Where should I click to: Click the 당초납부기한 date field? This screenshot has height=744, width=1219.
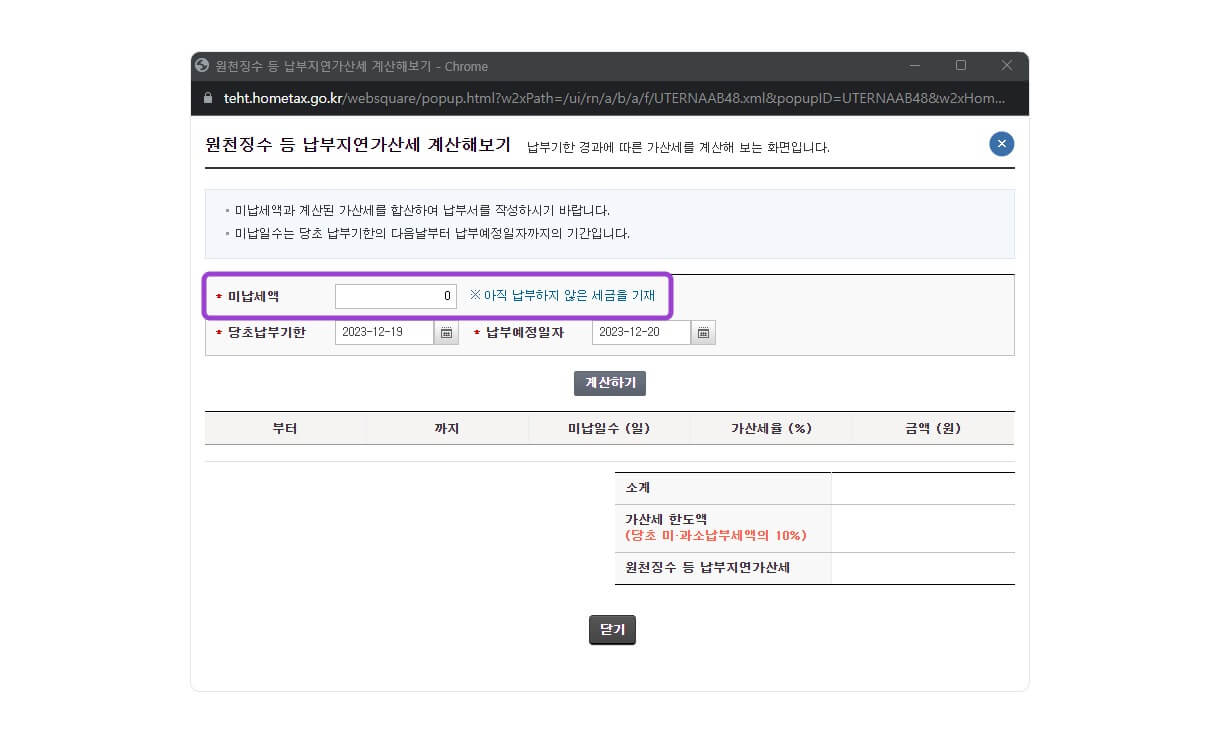pyautogui.click(x=384, y=333)
